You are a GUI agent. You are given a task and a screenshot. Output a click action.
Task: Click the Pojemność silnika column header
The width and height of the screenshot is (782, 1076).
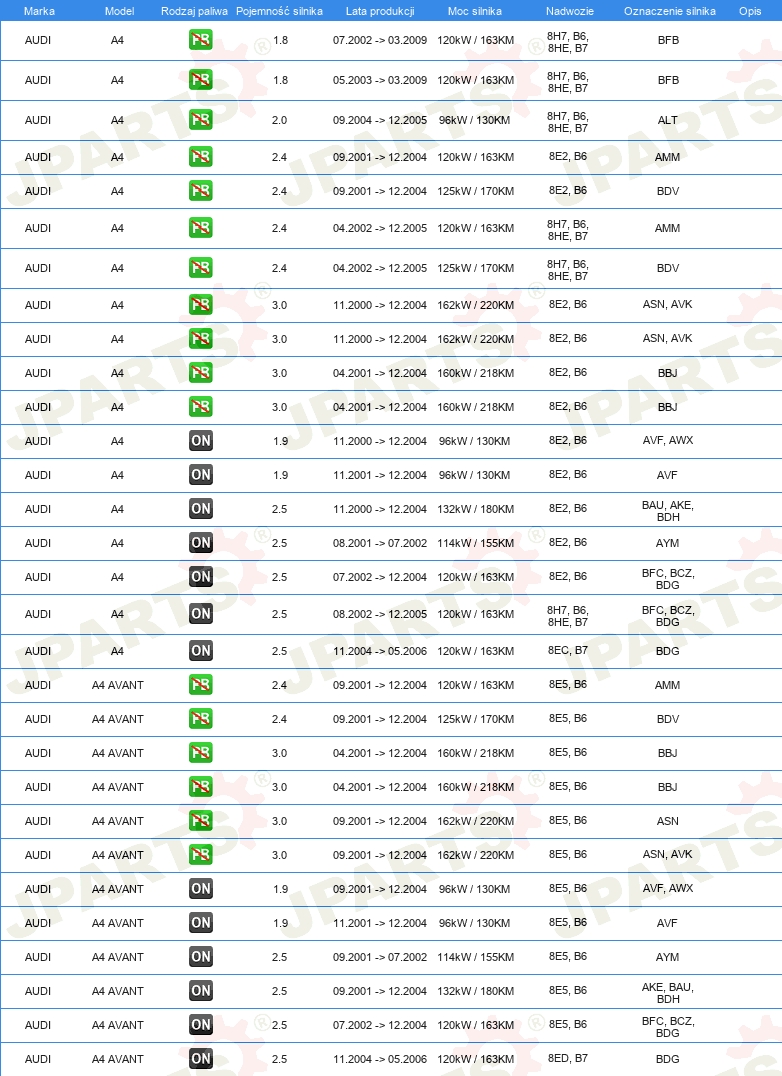[279, 11]
